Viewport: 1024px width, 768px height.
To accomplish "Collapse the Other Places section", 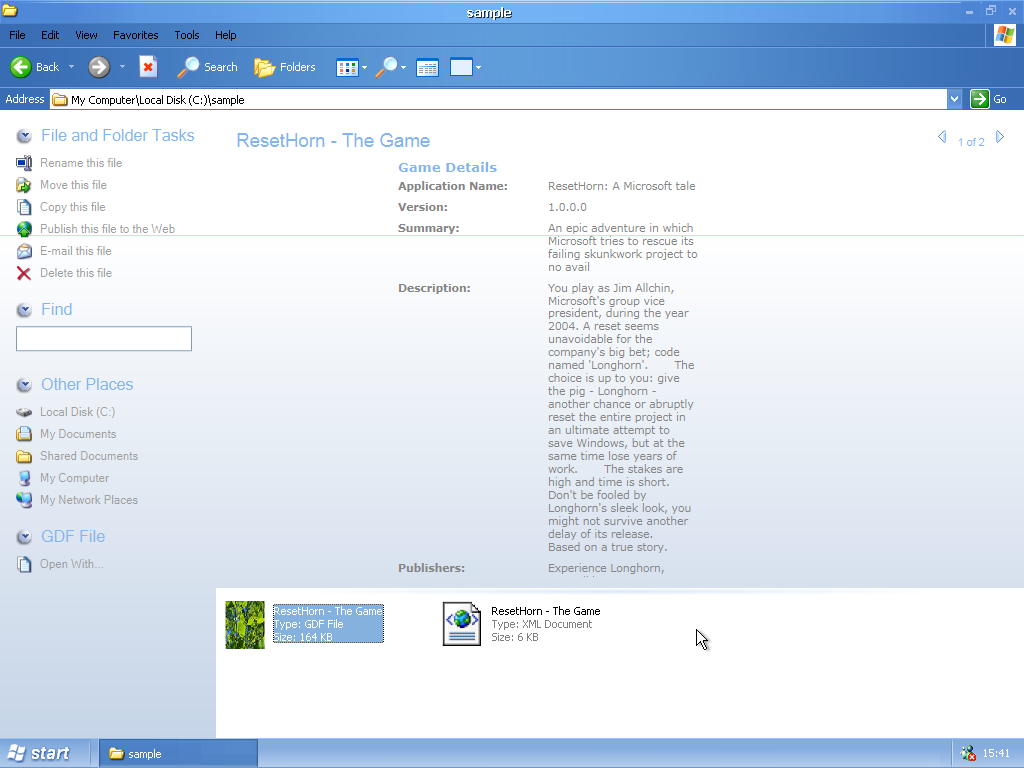I will tap(24, 385).
